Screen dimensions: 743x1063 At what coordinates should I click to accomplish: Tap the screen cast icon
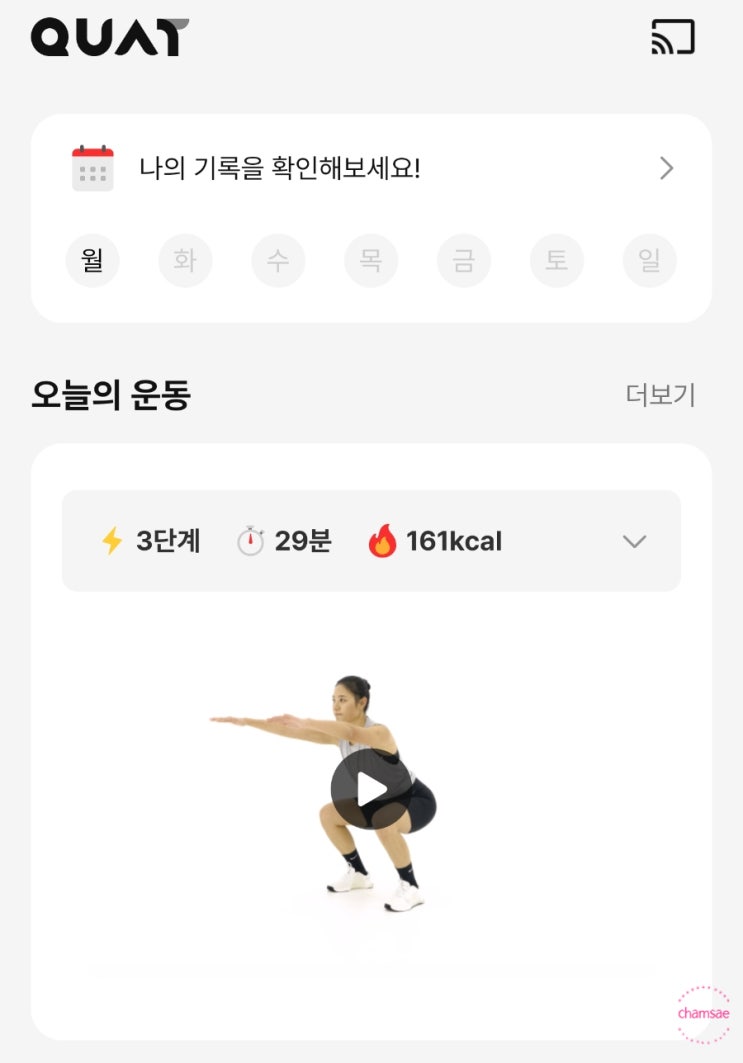click(672, 37)
